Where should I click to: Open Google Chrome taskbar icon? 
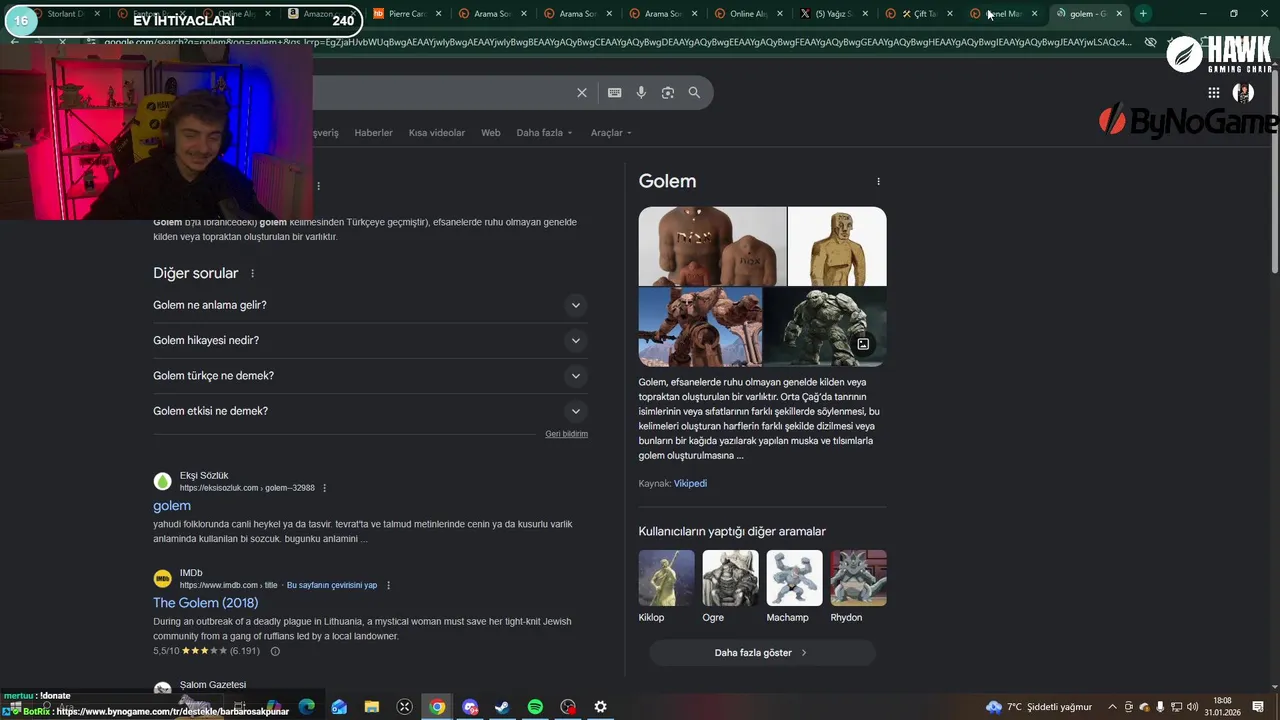coord(437,707)
